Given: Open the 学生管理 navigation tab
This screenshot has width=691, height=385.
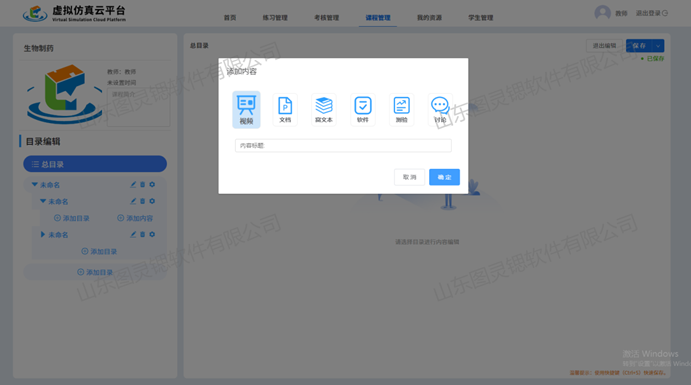Looking at the screenshot, I should pos(480,18).
